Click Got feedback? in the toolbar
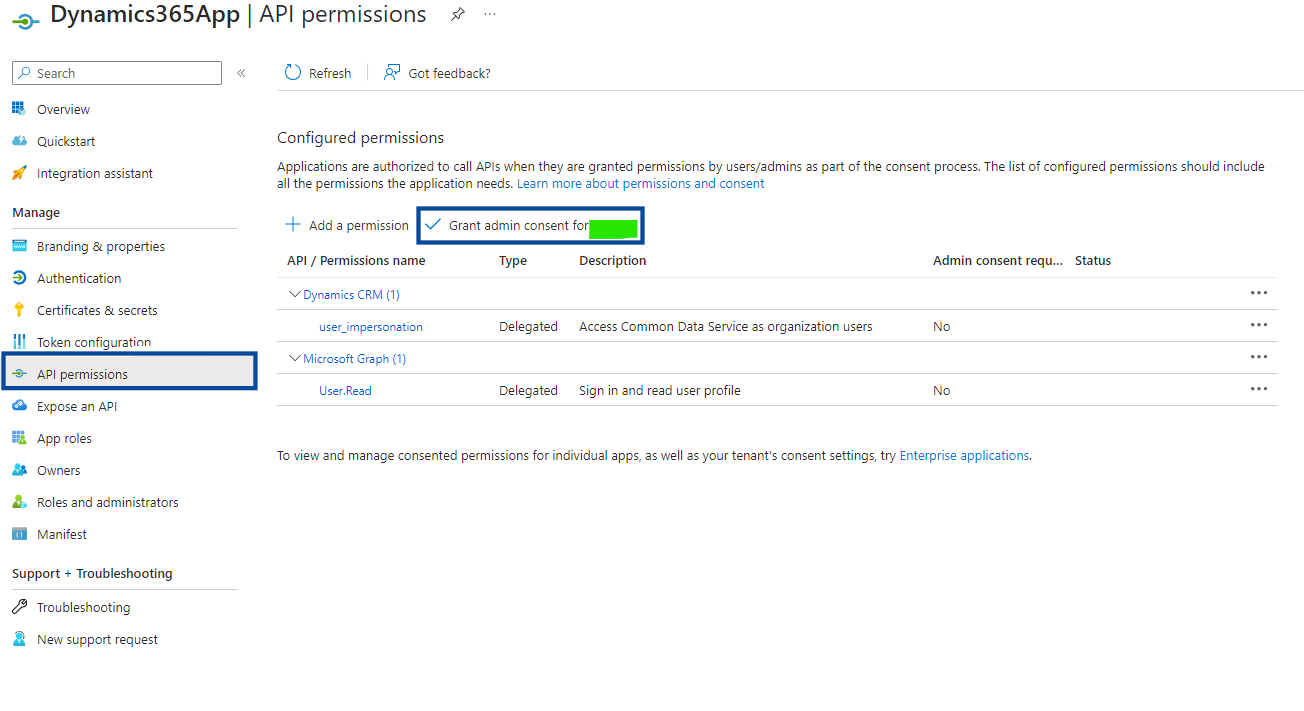The width and height of the screenshot is (1304, 711). 450,73
